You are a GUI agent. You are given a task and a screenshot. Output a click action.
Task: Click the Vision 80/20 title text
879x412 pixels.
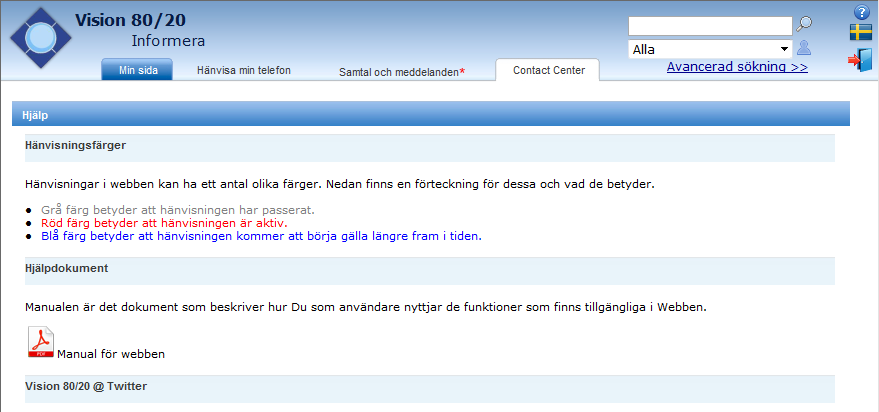(131, 20)
